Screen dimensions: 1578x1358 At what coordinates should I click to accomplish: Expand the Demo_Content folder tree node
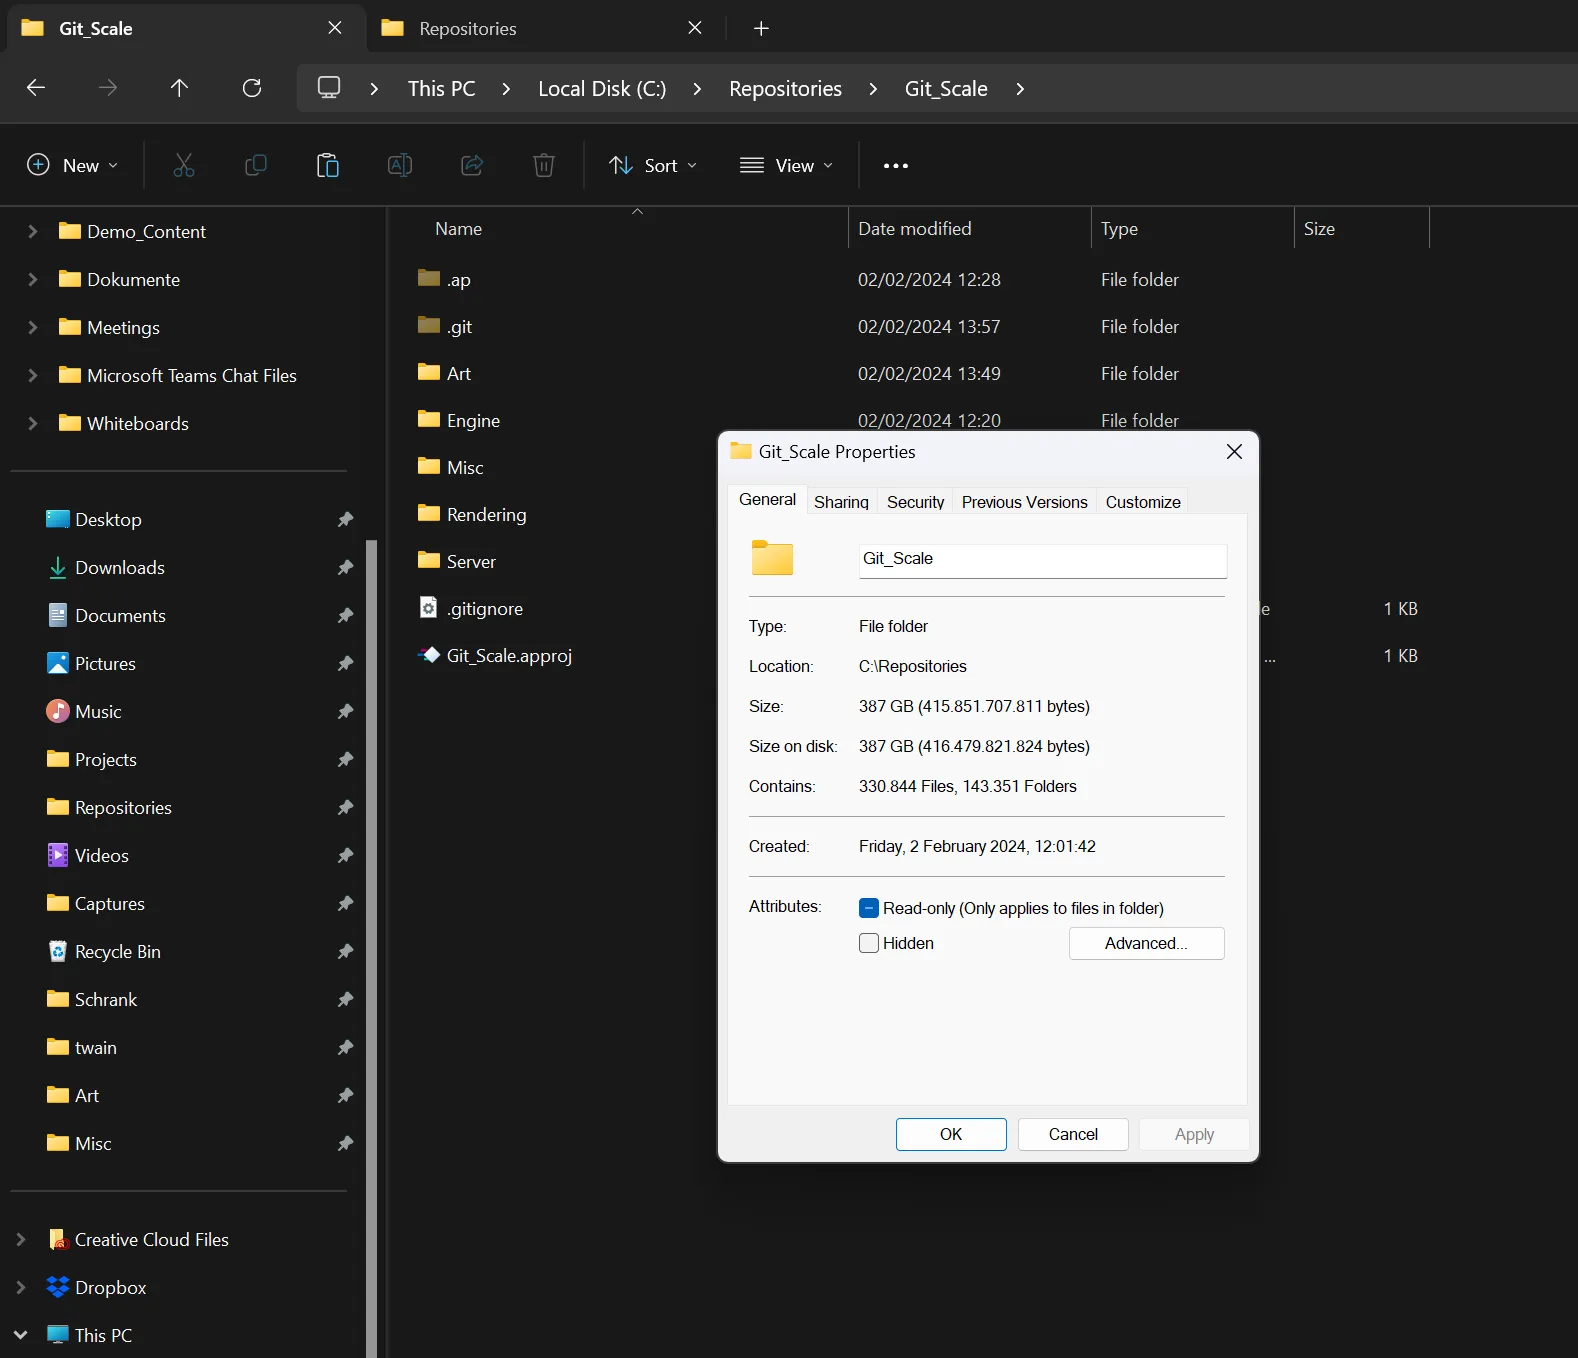click(x=32, y=231)
